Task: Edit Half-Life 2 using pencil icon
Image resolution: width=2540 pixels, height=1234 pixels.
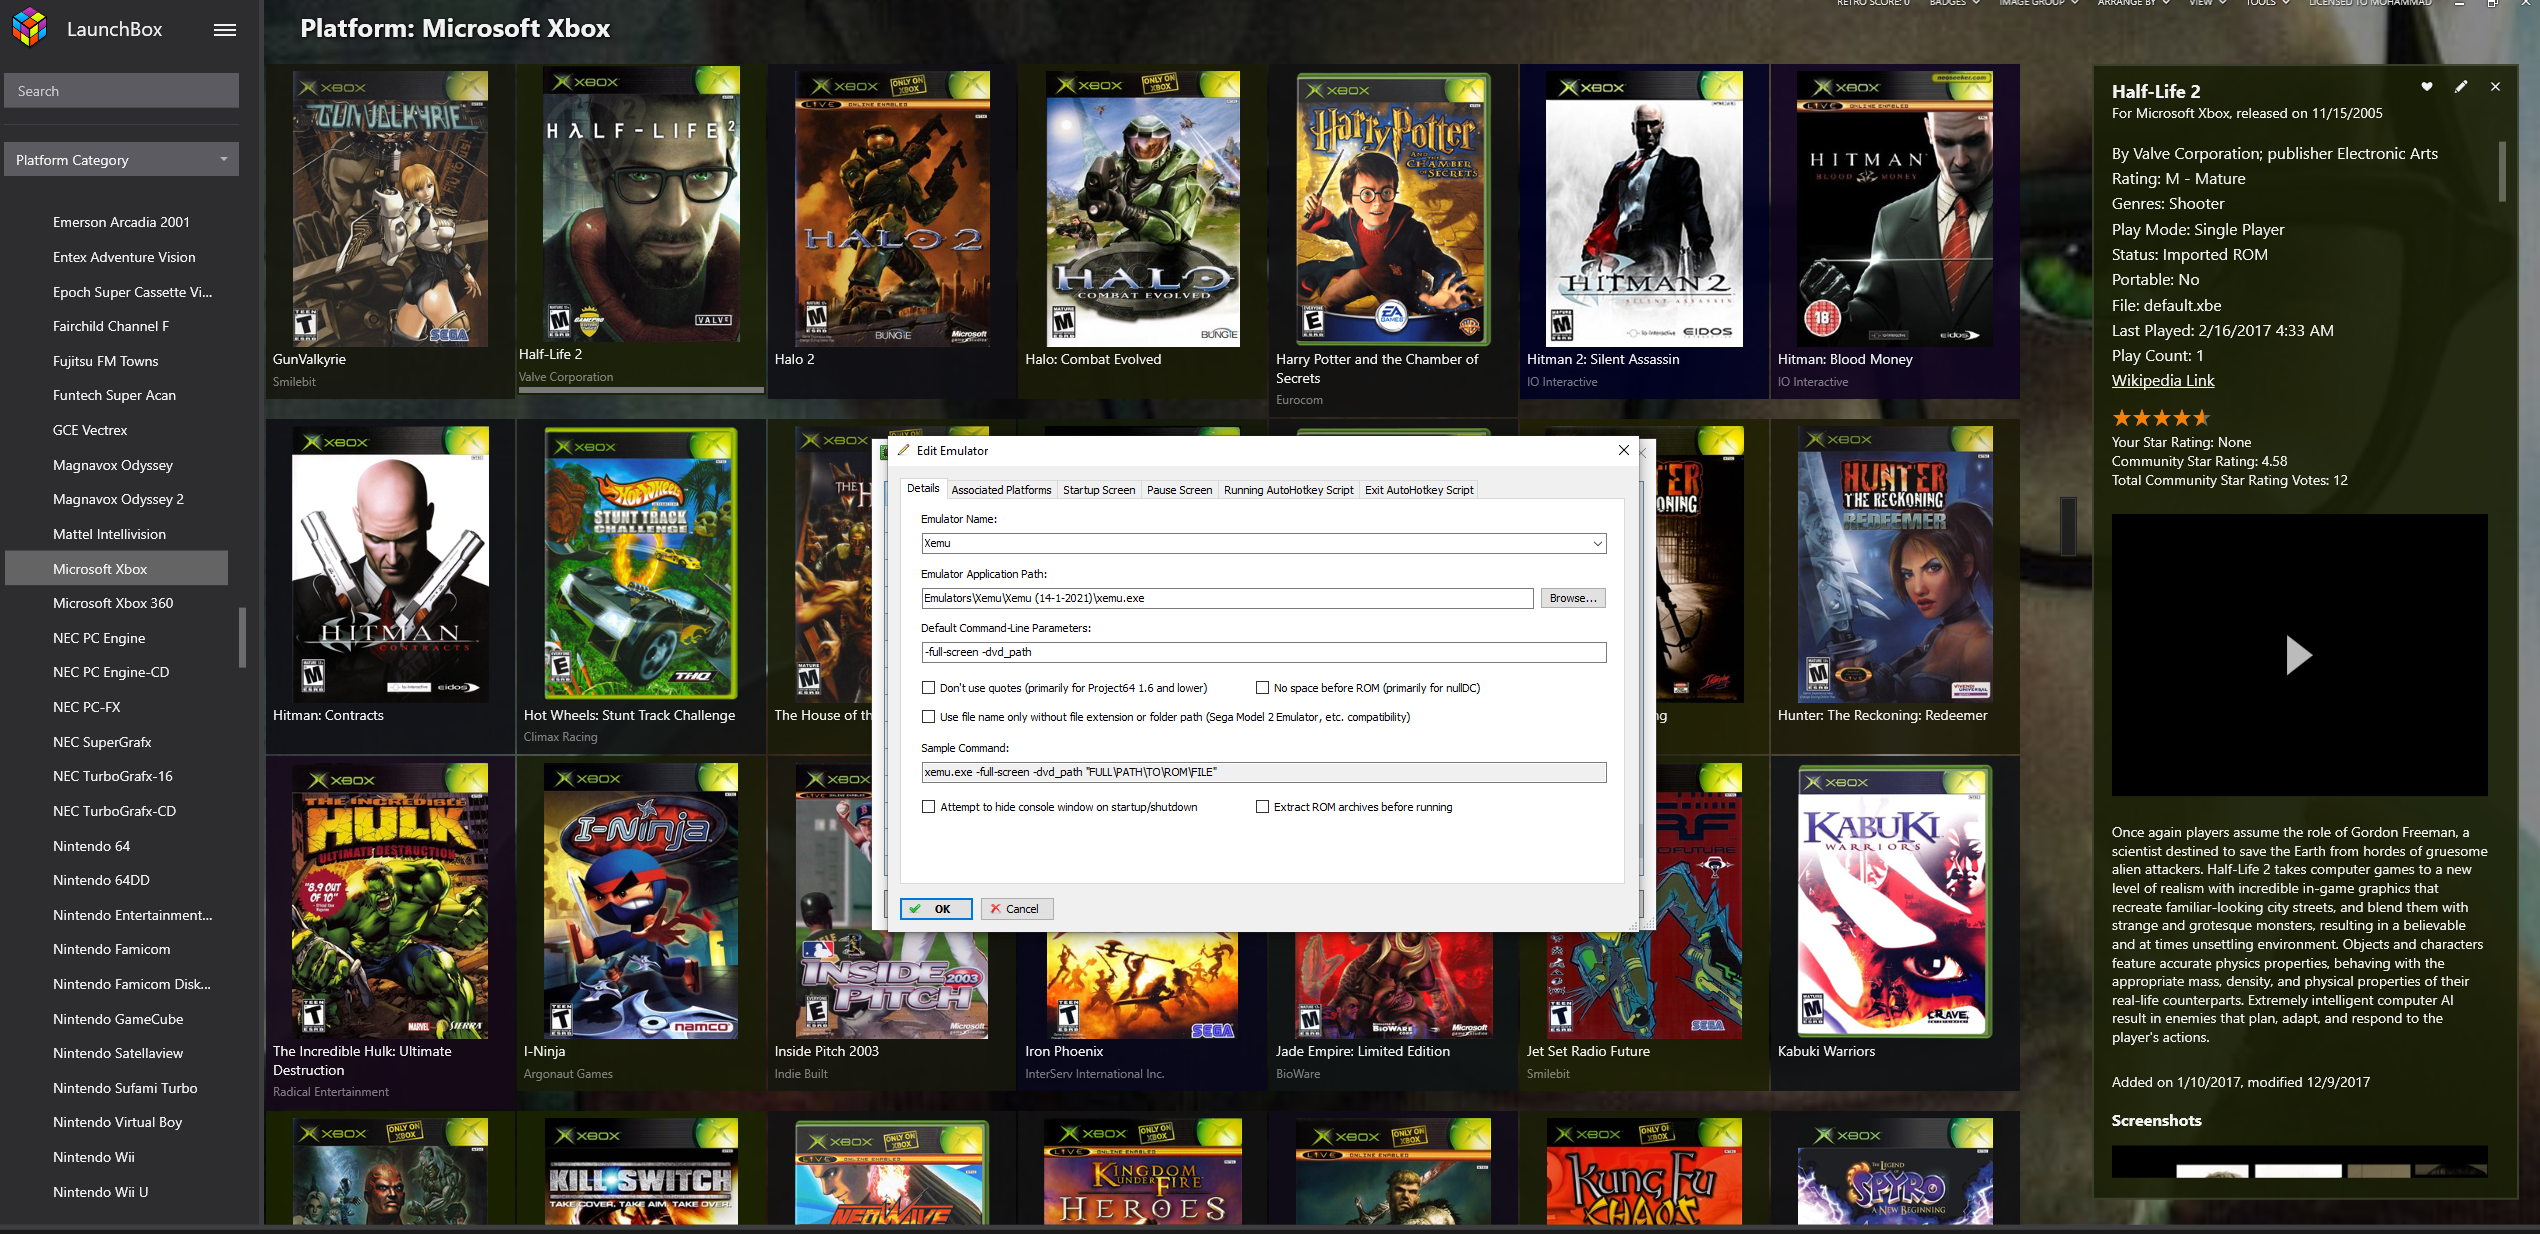Action: pyautogui.click(x=2461, y=87)
